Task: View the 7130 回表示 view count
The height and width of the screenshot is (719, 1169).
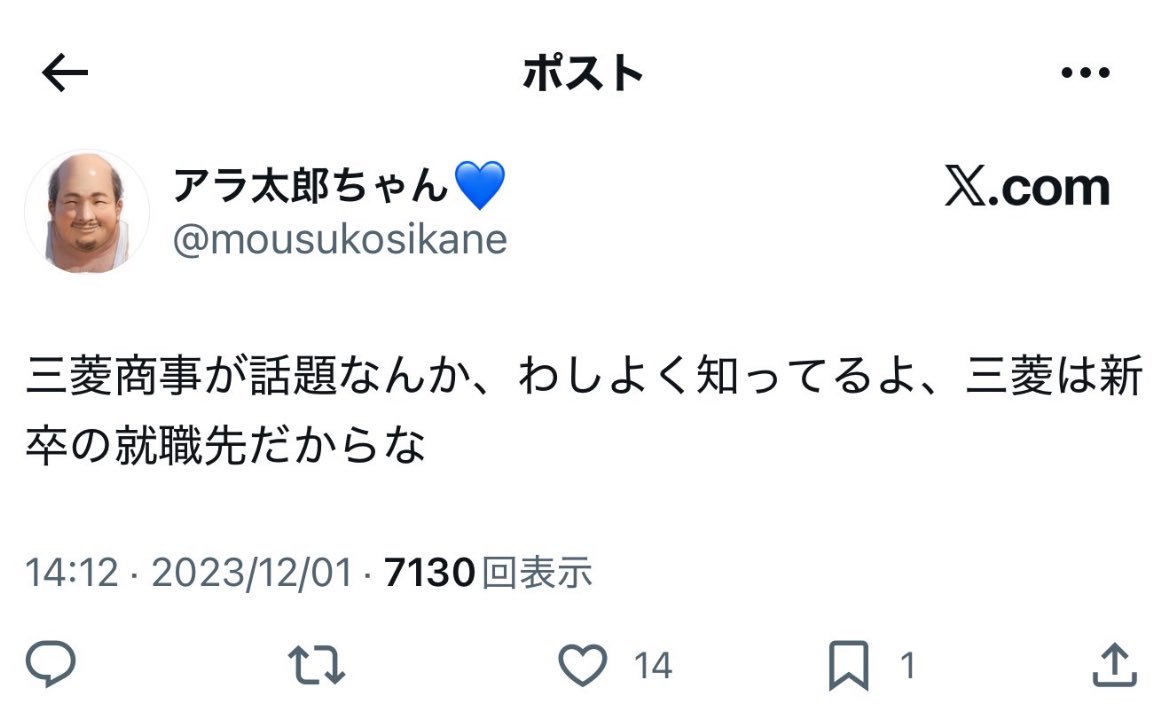Action: click(488, 573)
